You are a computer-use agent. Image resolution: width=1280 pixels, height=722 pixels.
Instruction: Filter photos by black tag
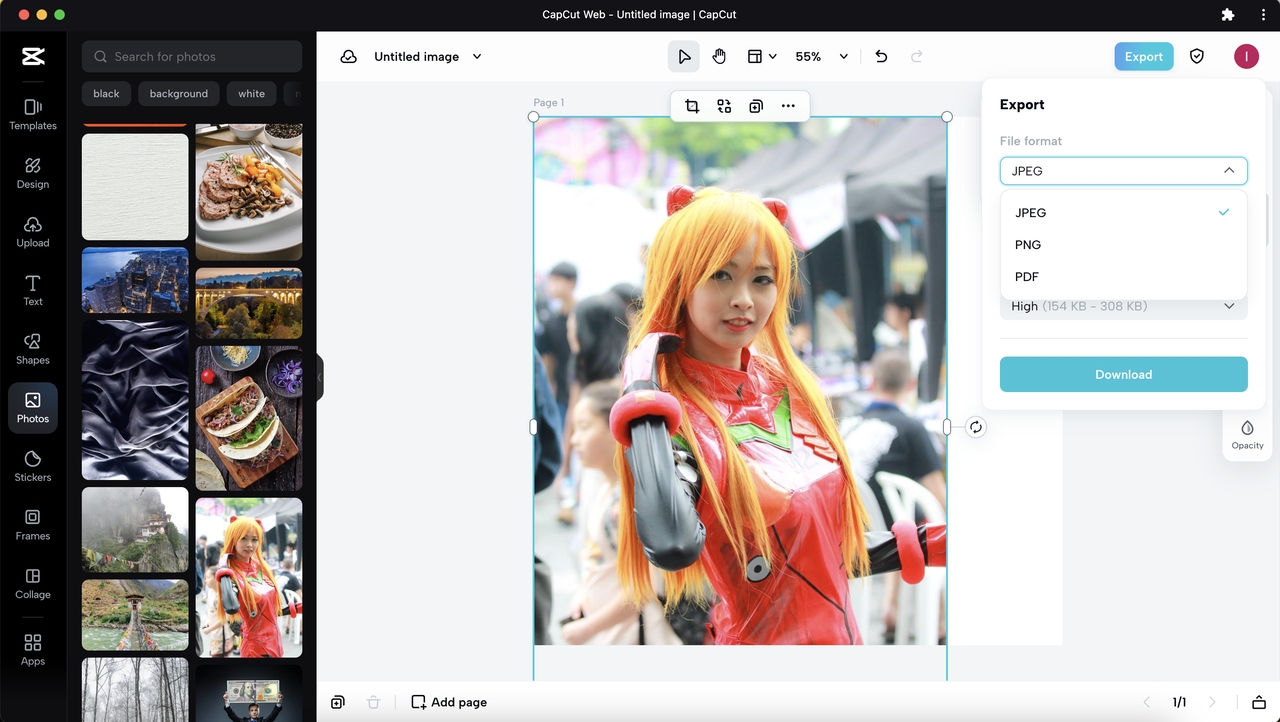106,94
